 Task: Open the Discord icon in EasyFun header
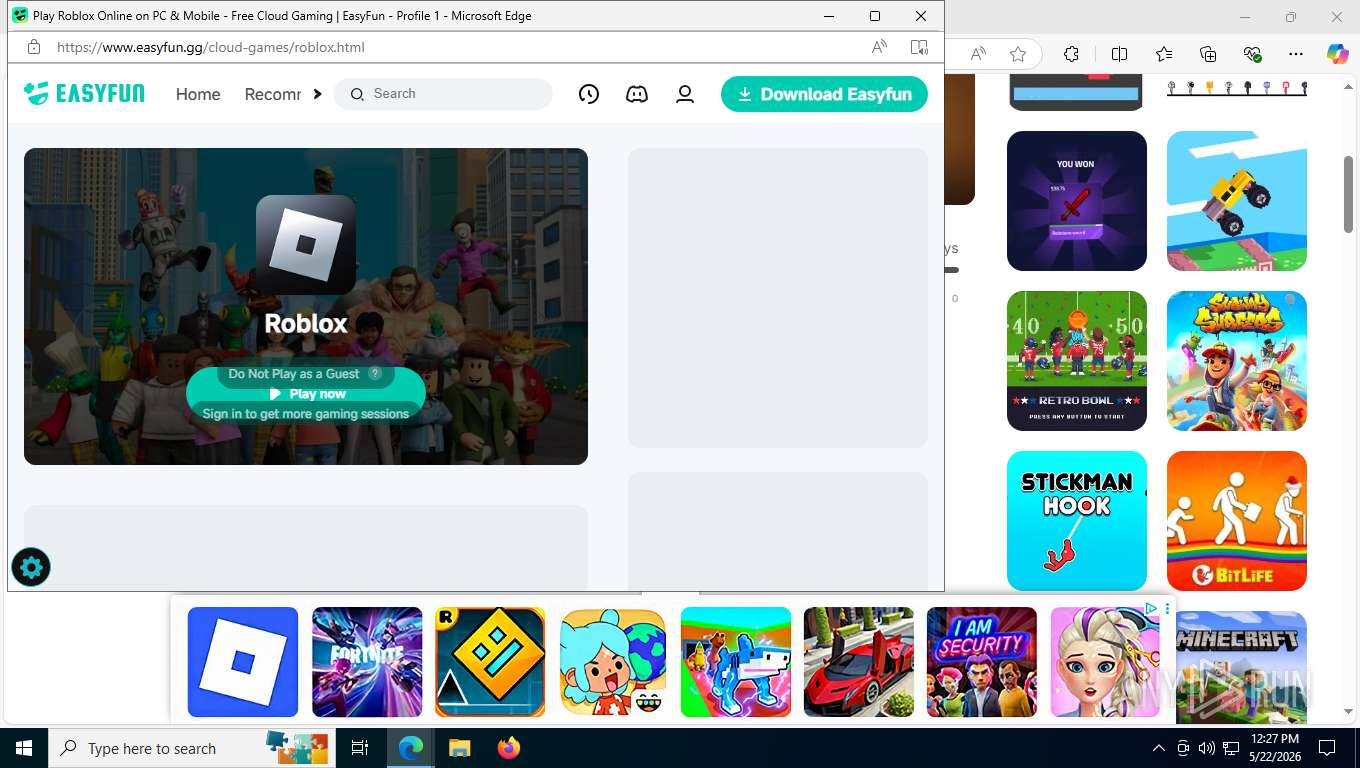click(x=637, y=94)
